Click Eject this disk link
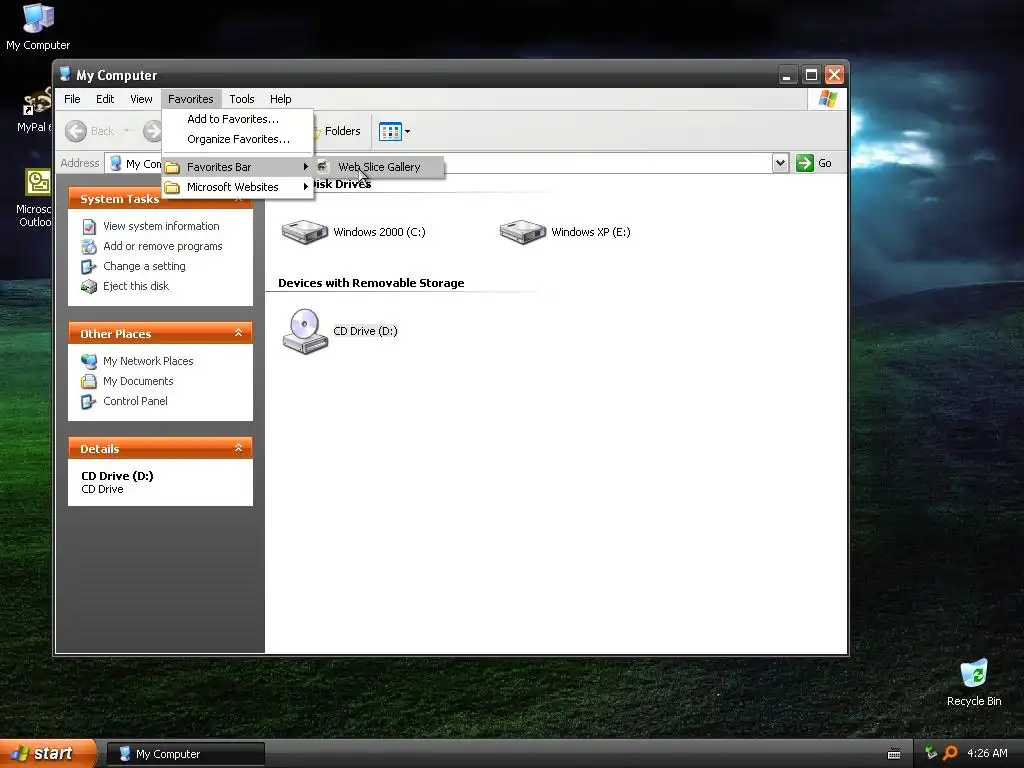This screenshot has height=768, width=1024. tap(136, 286)
